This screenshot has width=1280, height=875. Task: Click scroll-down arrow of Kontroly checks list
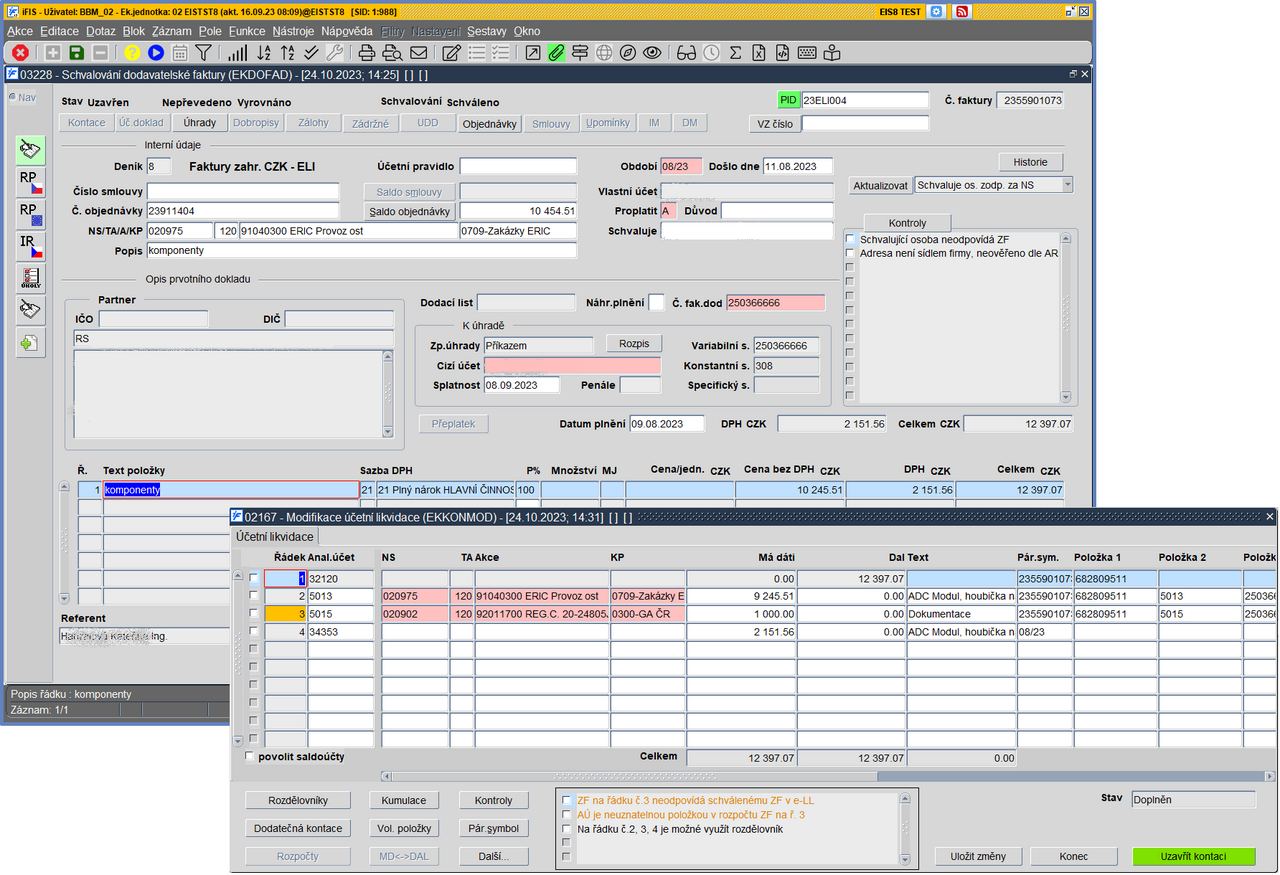(1065, 397)
